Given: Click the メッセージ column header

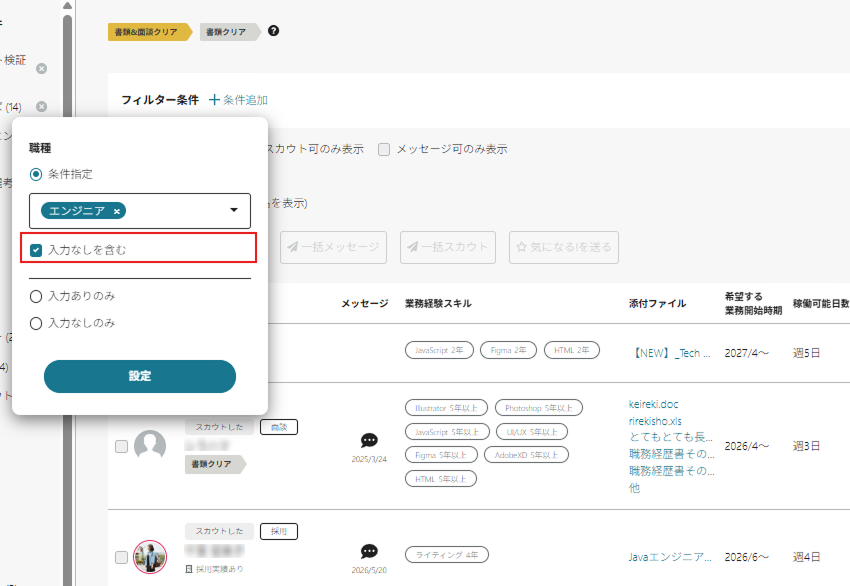Looking at the screenshot, I should [365, 304].
